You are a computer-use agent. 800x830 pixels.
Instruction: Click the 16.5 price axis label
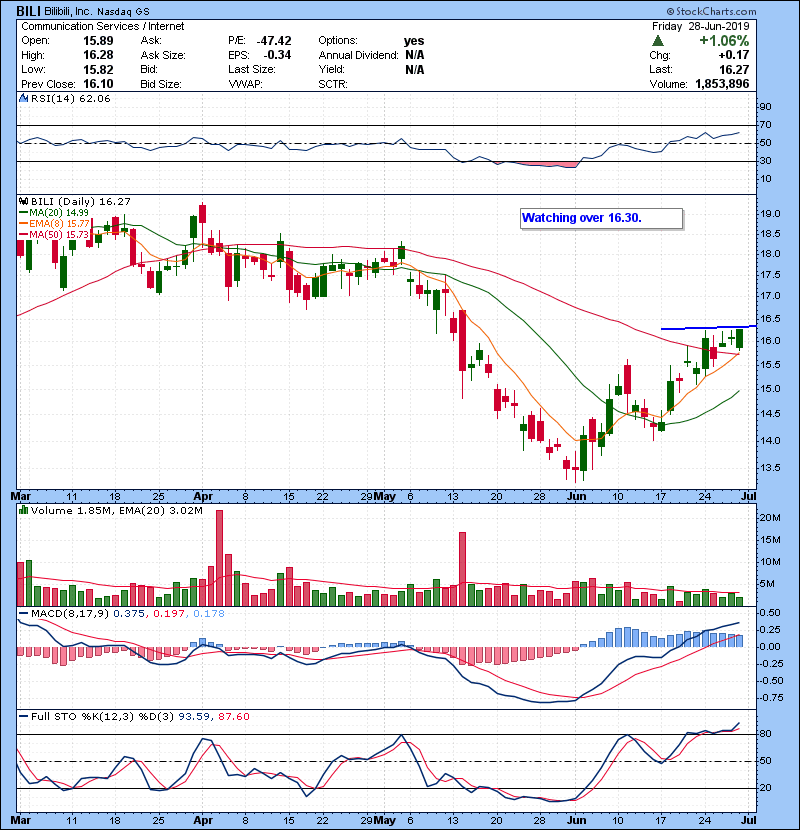(x=770, y=318)
